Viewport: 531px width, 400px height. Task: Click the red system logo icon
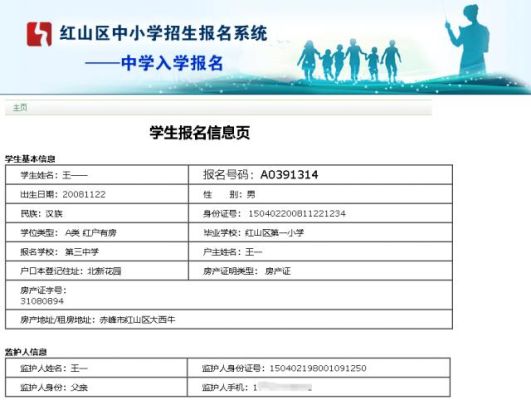click(x=39, y=34)
